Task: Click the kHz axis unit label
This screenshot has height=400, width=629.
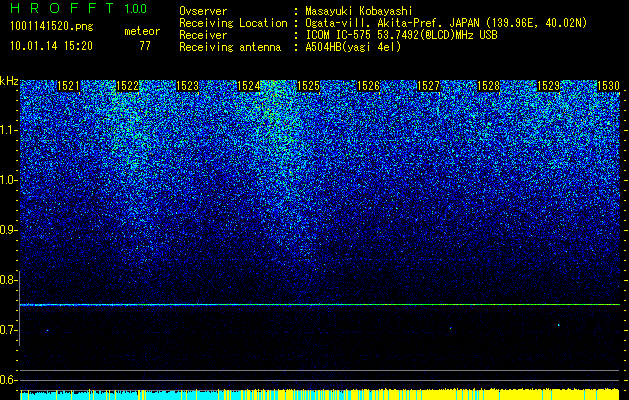Action: [x=9, y=81]
